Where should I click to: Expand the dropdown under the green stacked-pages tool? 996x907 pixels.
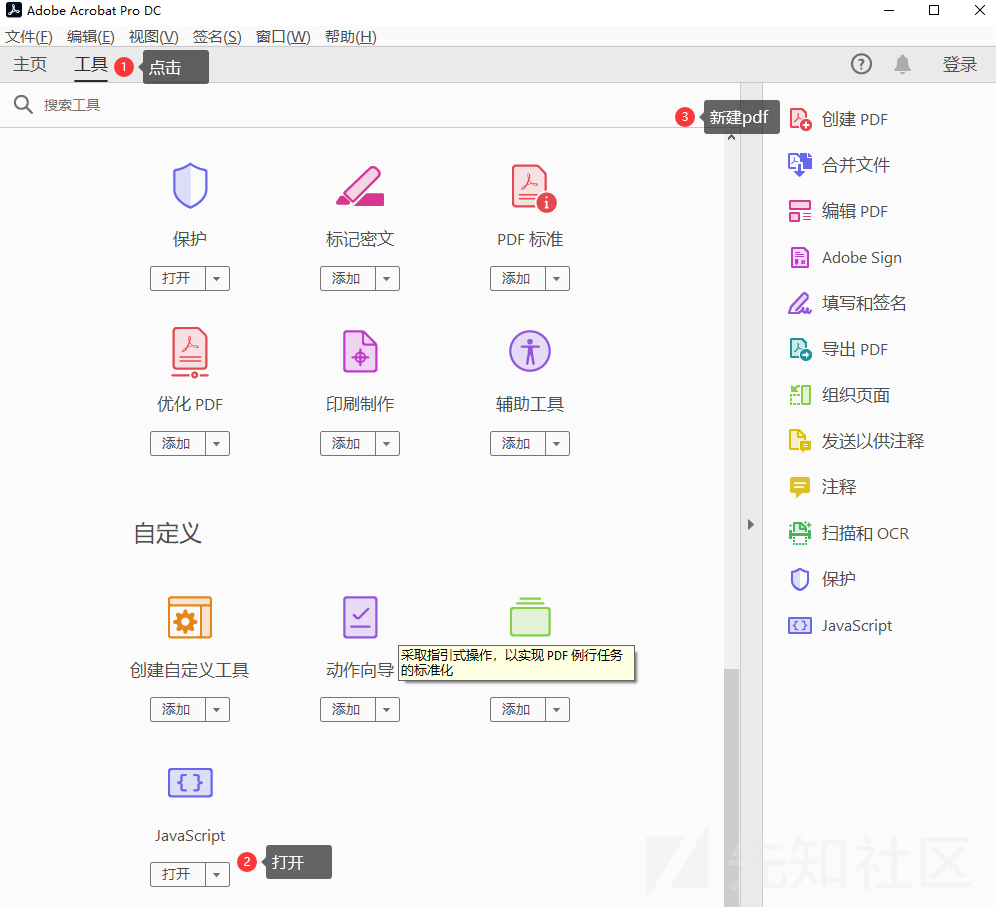pos(557,709)
